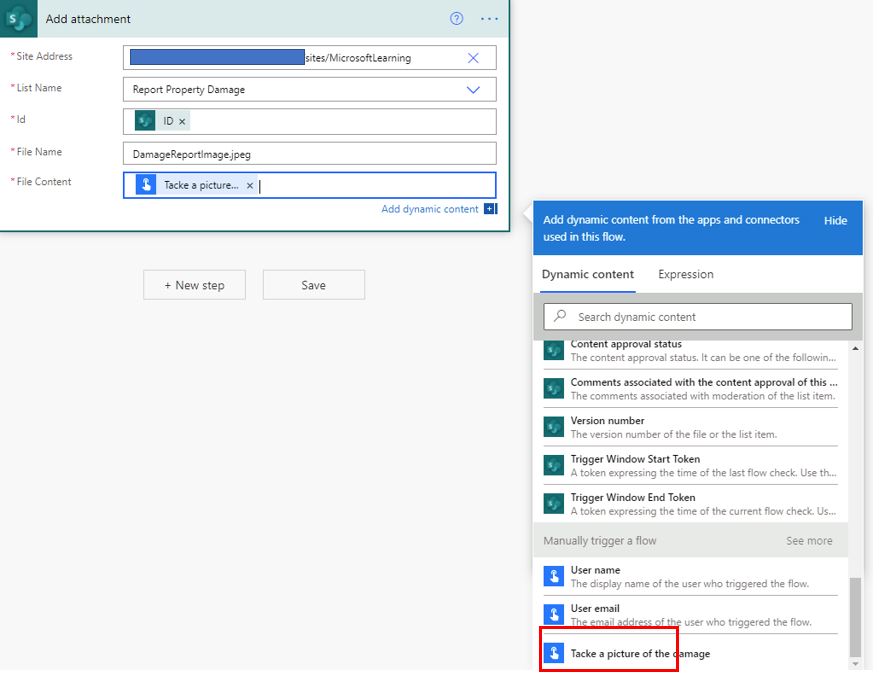Screen dimensions: 879x681
Task: Click the ID token's SharePoint icon
Action: pos(145,121)
